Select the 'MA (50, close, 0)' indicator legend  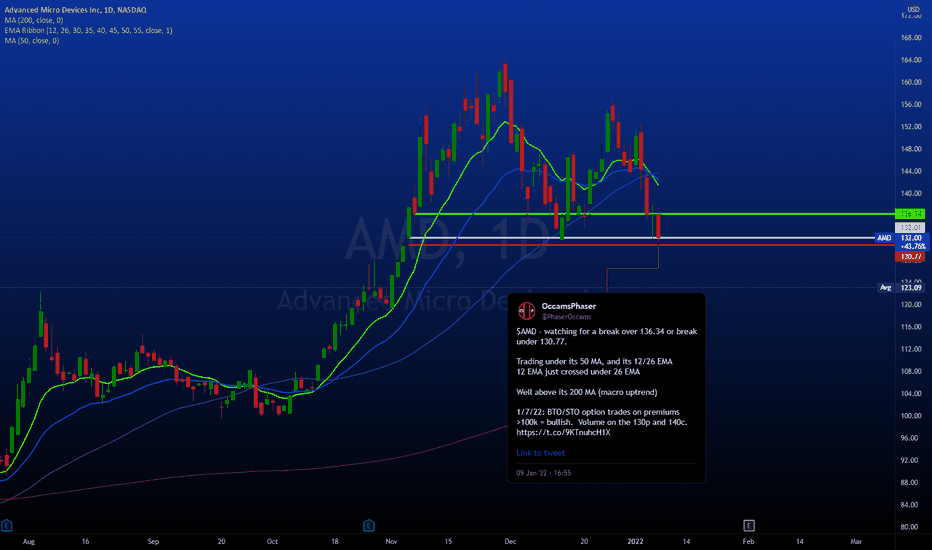point(32,40)
